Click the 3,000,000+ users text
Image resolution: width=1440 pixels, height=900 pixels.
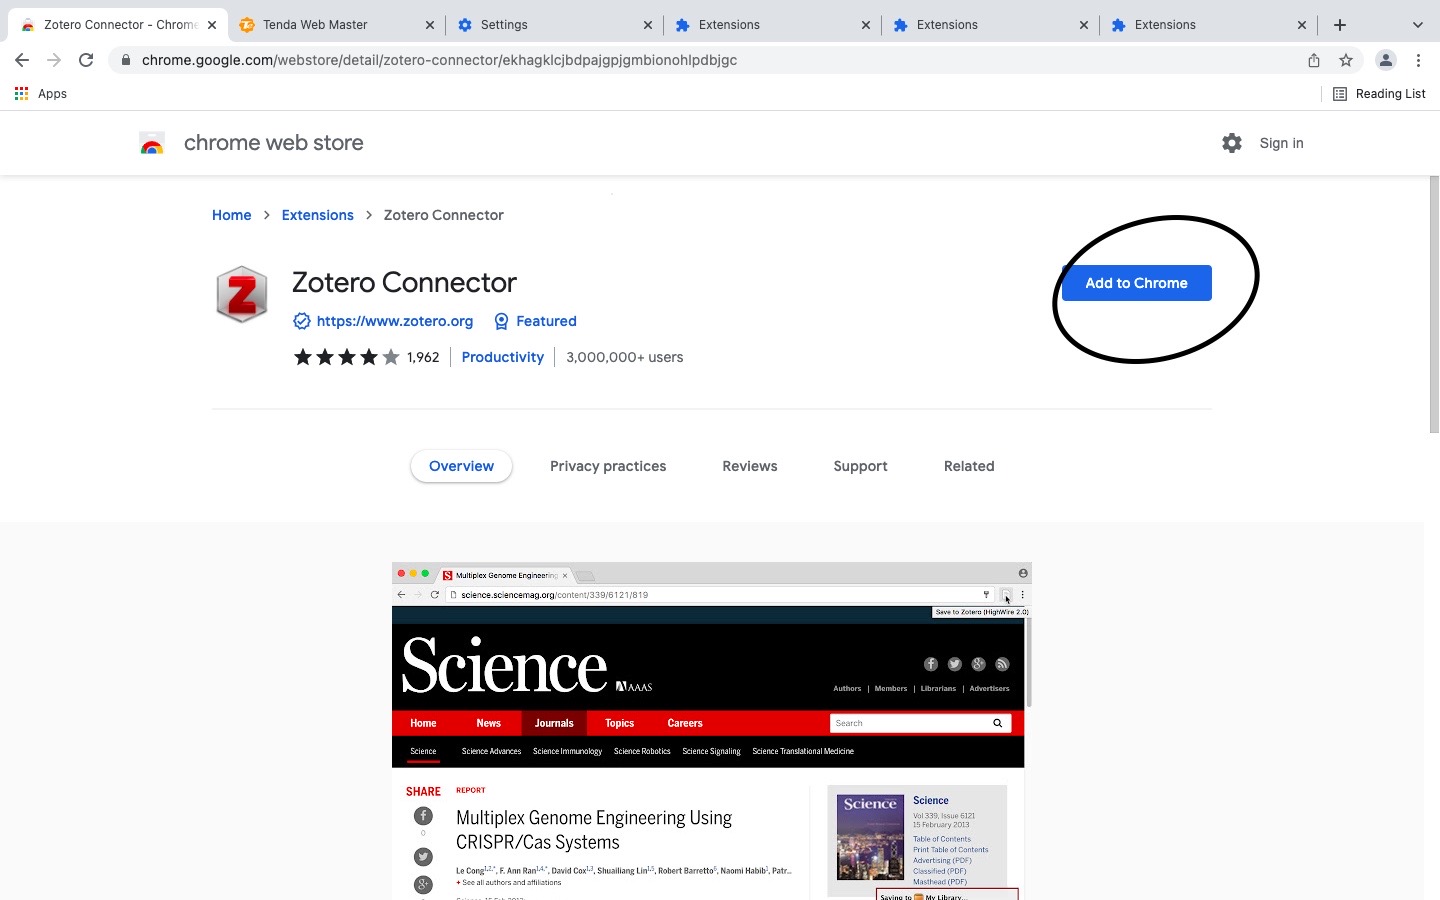click(x=624, y=357)
